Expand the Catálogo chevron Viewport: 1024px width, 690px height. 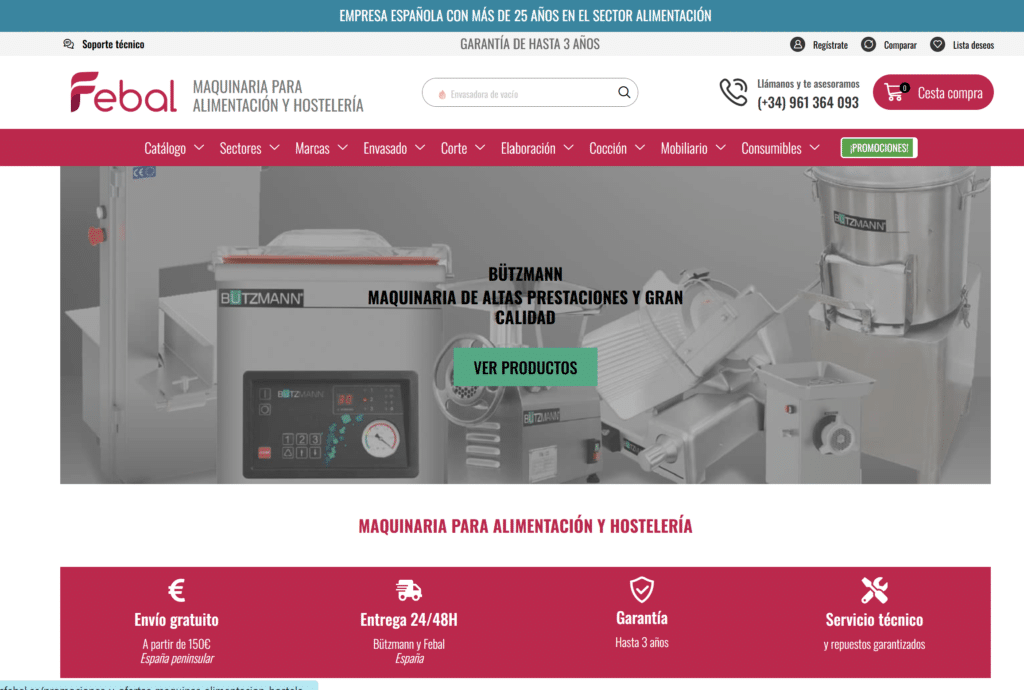(199, 148)
